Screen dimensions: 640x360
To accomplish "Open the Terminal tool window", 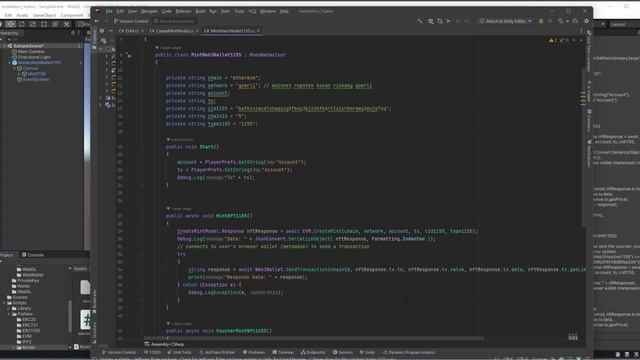I will pos(283,352).
